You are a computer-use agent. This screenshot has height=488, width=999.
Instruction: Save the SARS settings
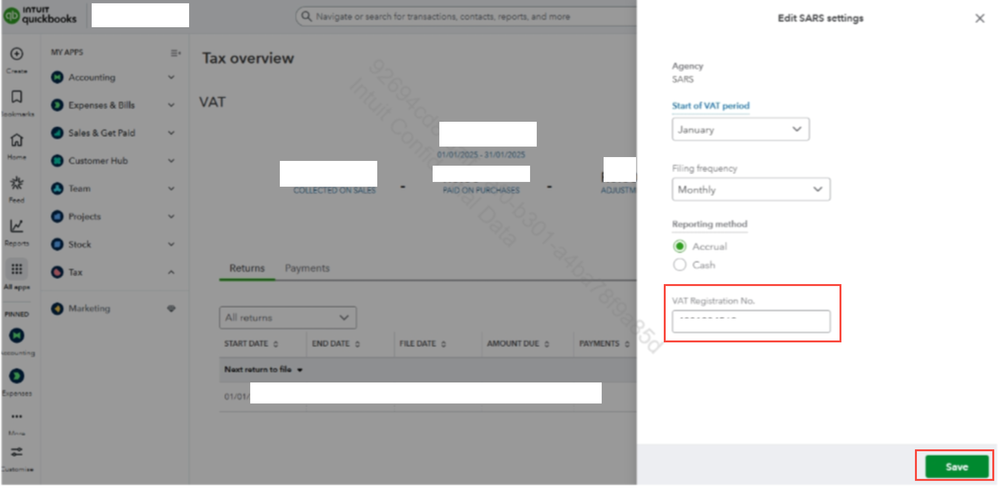[x=957, y=467]
